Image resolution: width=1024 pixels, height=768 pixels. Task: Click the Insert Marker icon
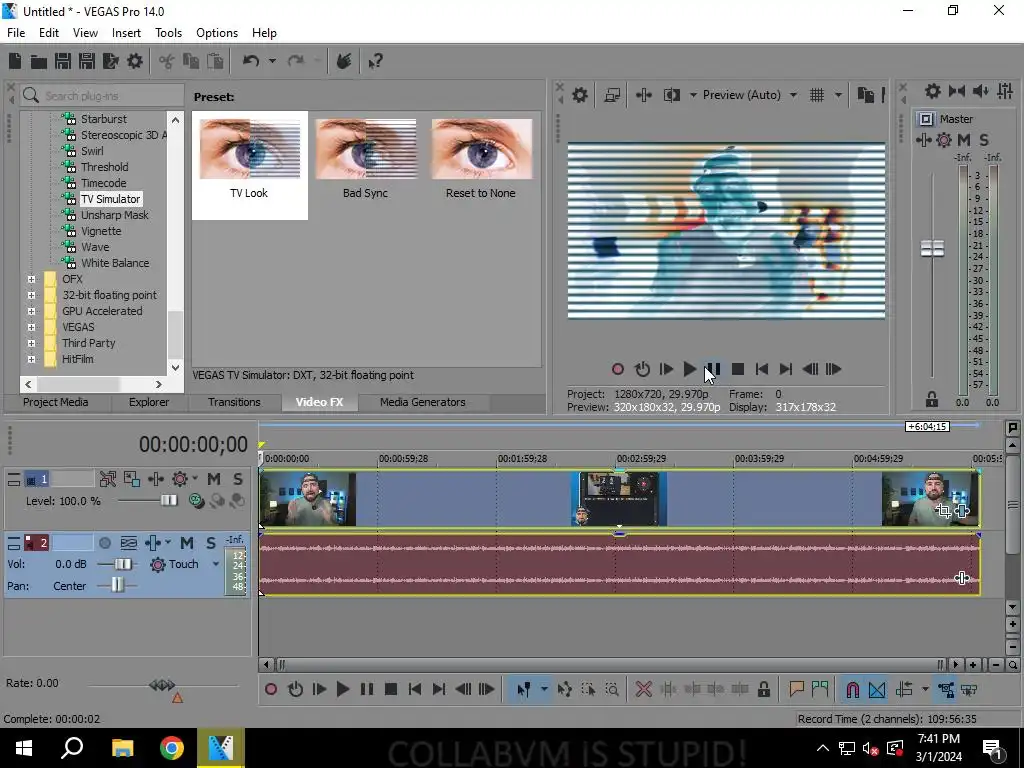tap(796, 689)
